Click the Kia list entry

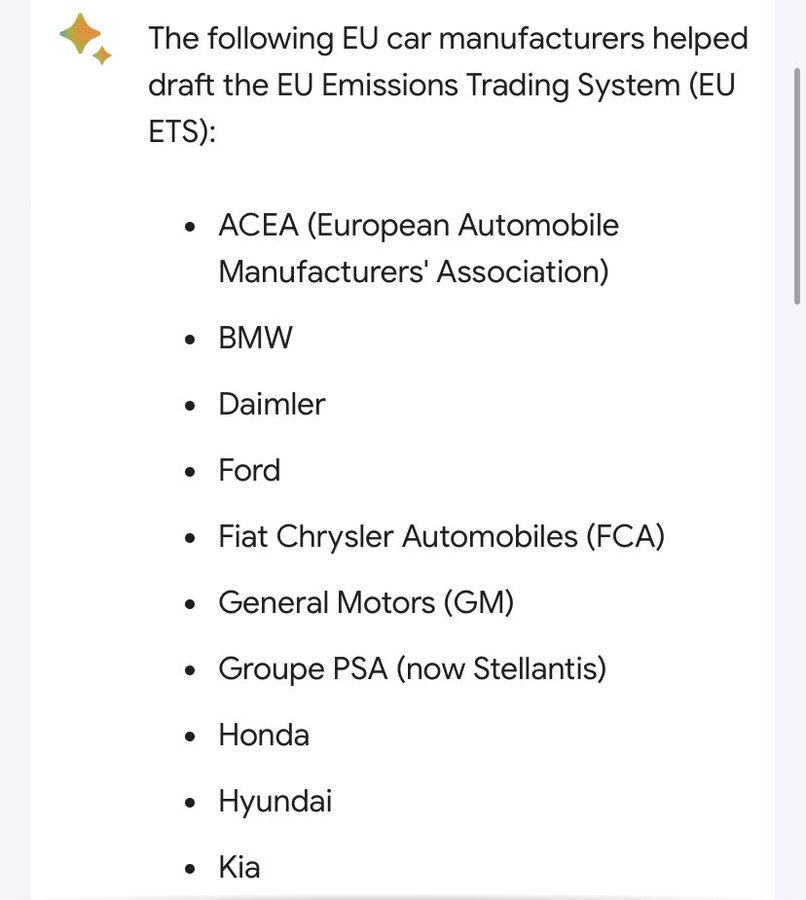(x=239, y=867)
